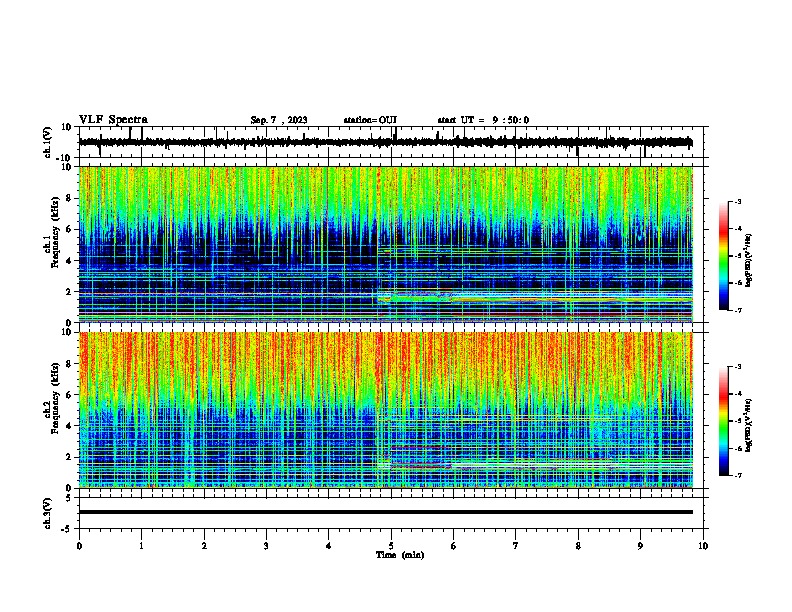Click the "Time (min)" x-axis label
792x612 pixels.
coord(400,555)
